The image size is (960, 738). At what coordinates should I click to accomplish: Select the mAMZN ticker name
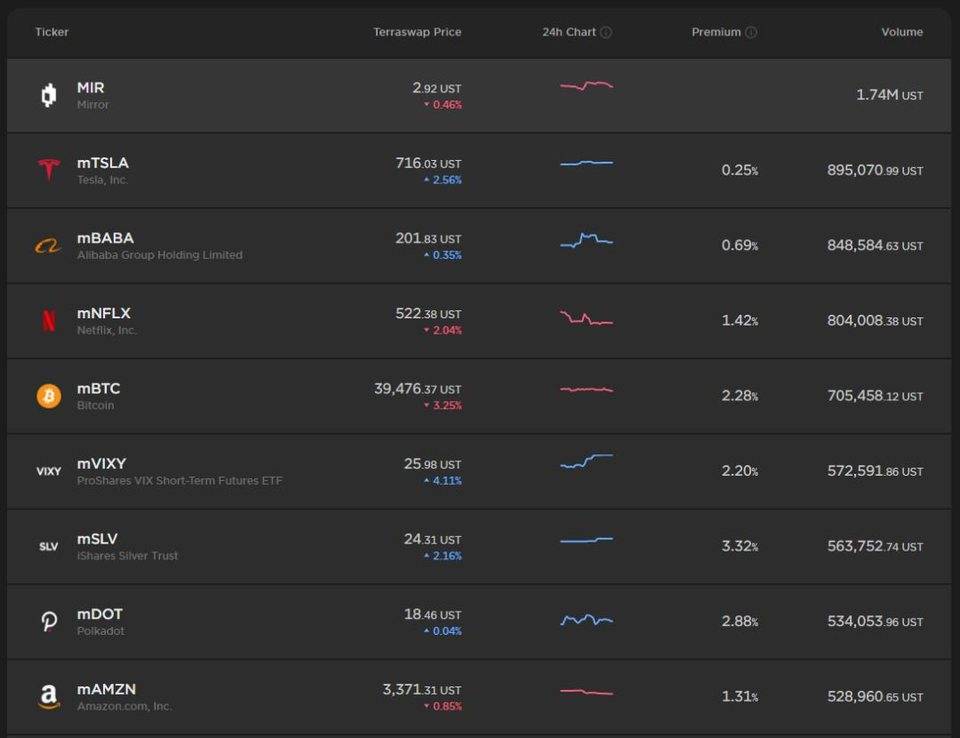tap(107, 689)
